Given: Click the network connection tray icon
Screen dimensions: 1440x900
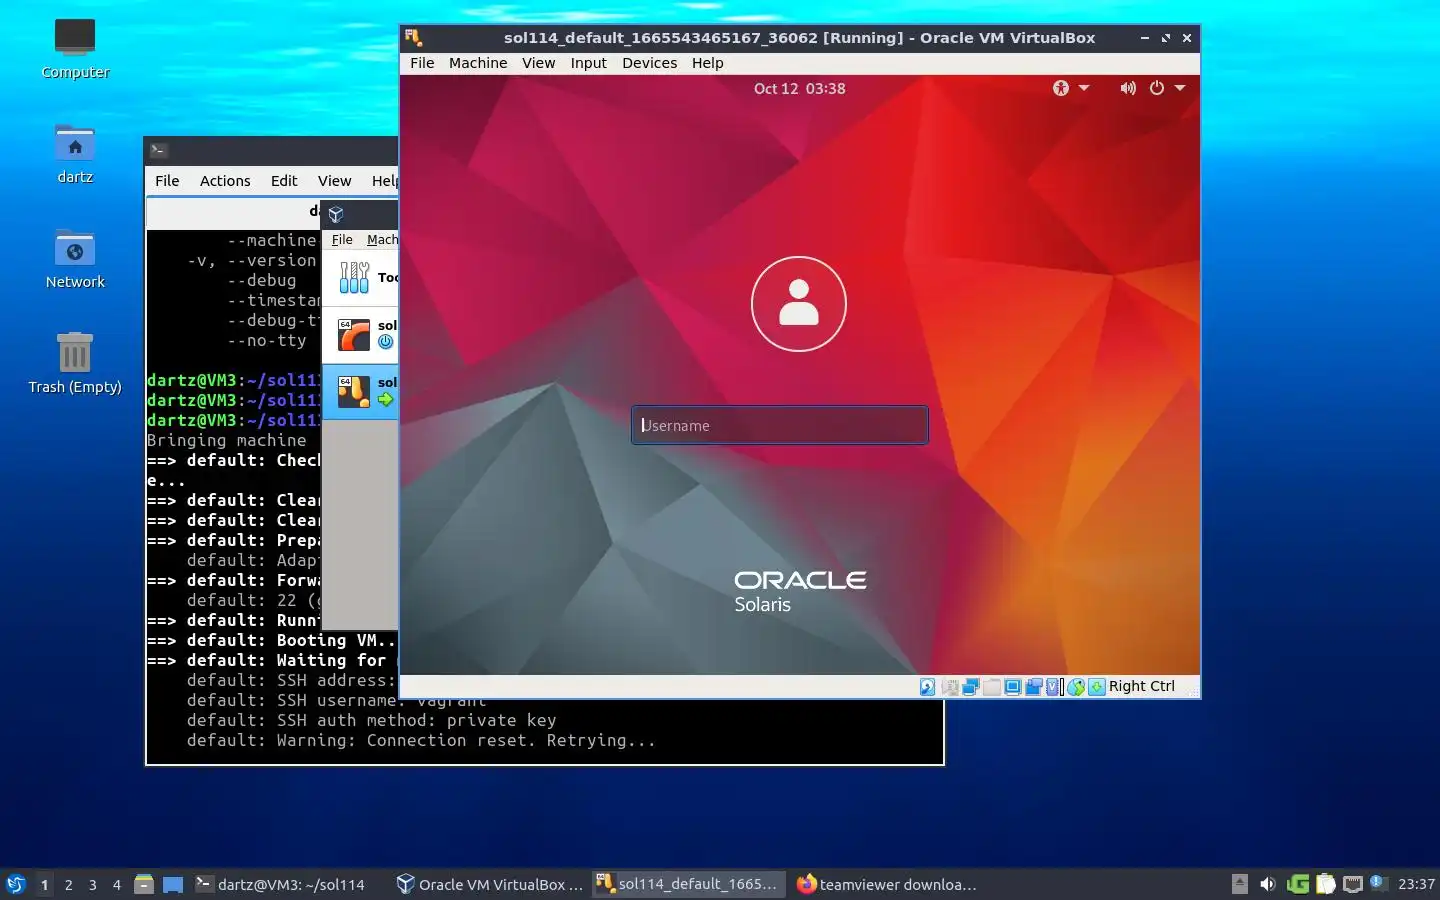Looking at the screenshot, I should tap(1353, 884).
